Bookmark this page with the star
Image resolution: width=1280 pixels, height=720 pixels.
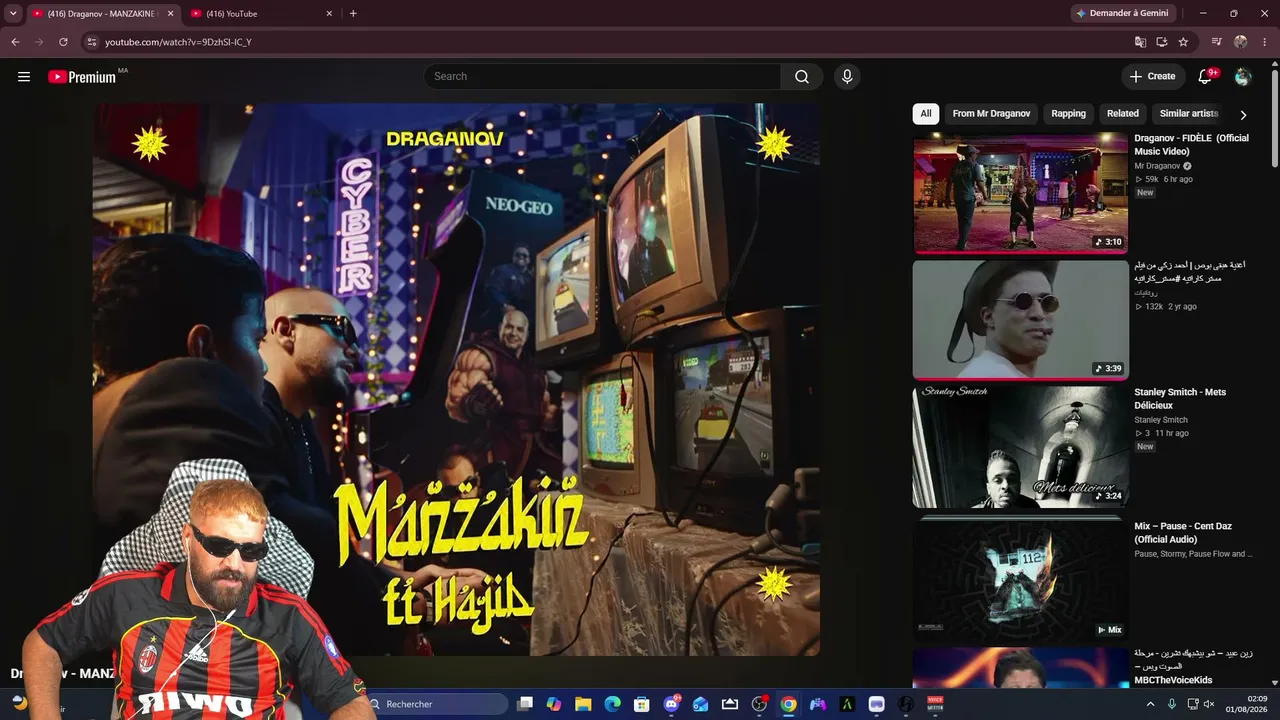coord(1183,42)
